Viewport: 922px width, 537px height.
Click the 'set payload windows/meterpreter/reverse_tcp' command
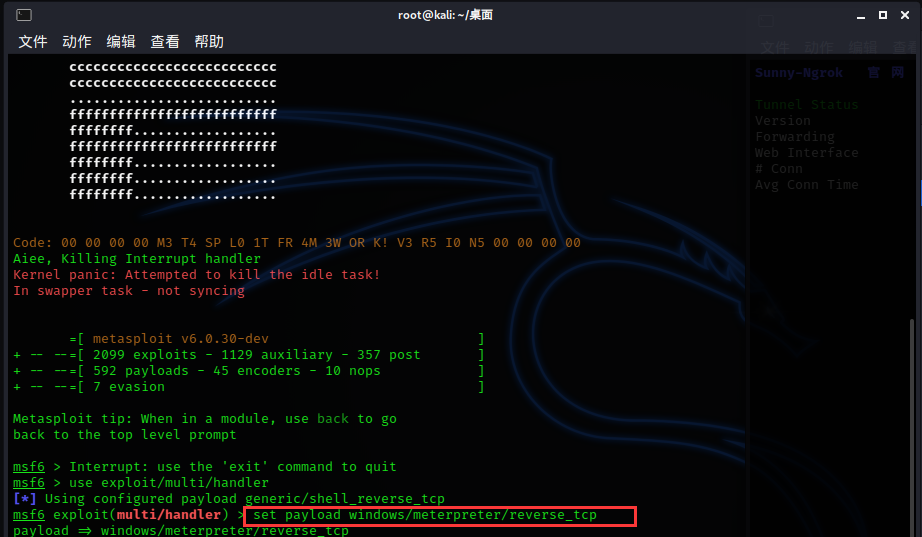point(425,515)
